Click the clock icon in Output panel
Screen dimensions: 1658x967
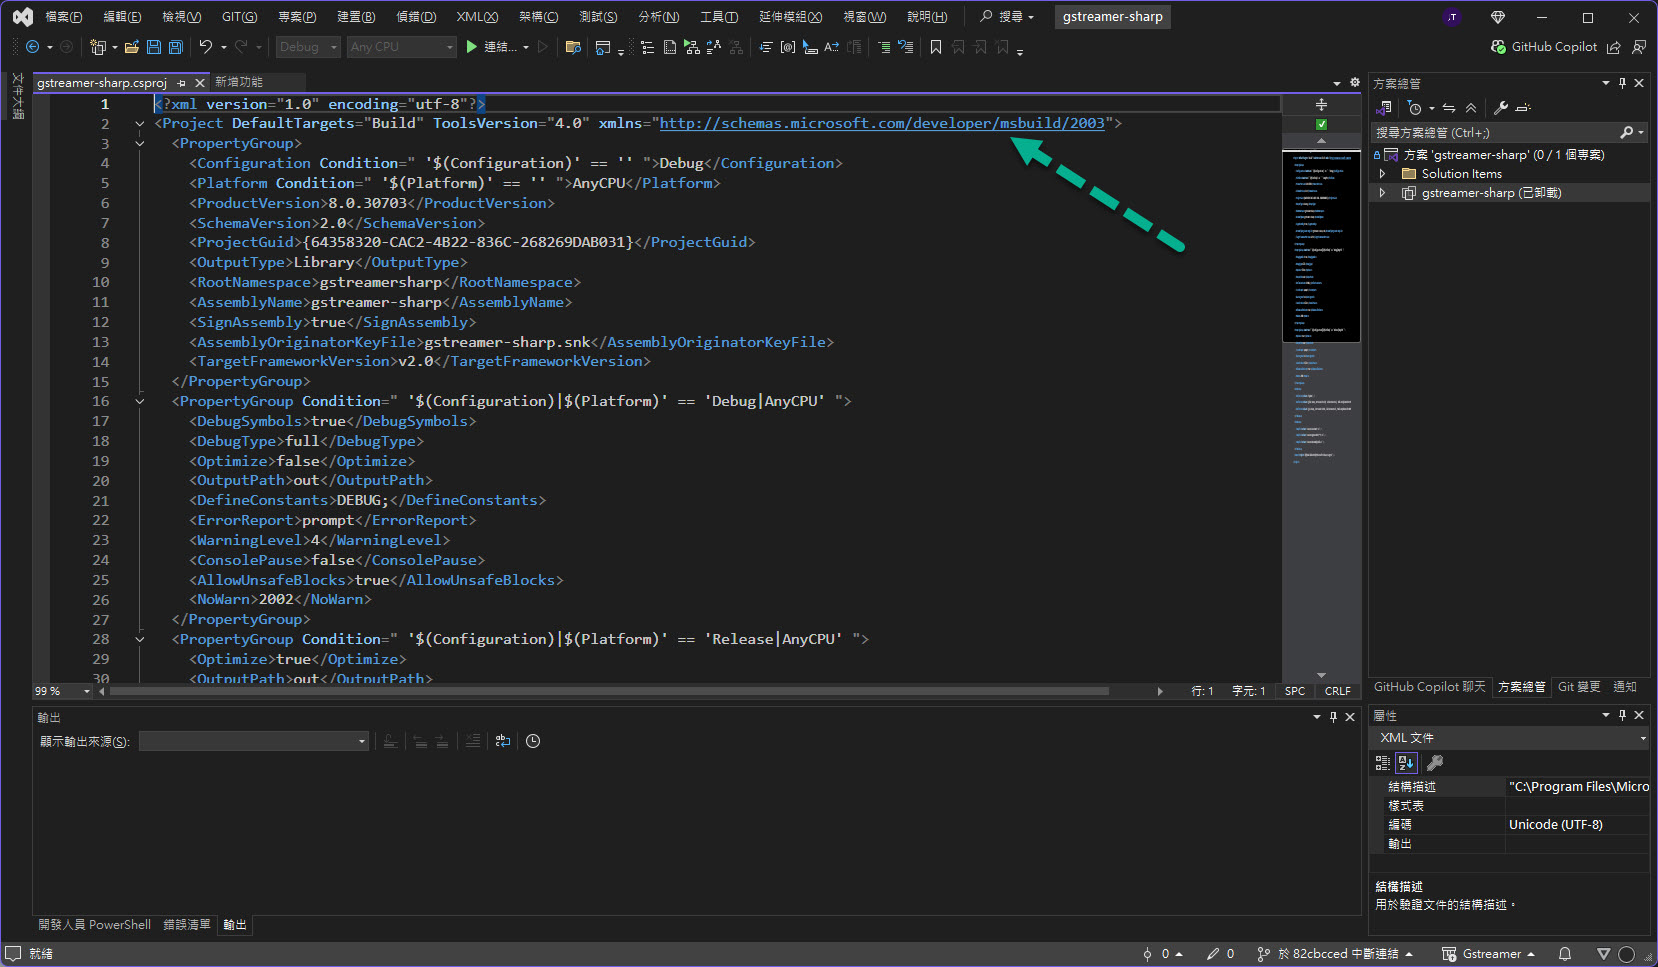point(533,741)
